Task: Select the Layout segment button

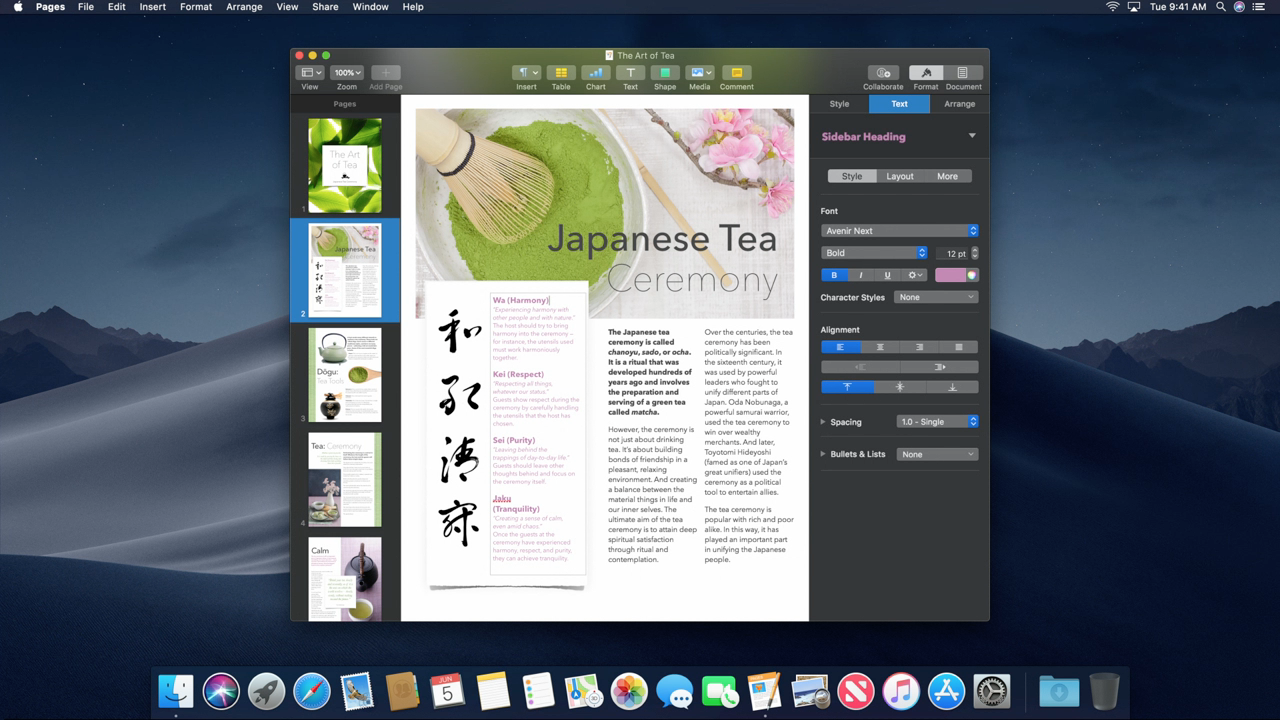Action: (899, 176)
